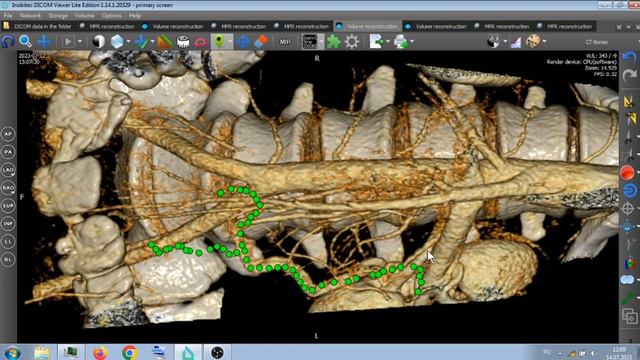Click the black-white sphere shading icon
This screenshot has height=360, width=640.
coord(493,41)
